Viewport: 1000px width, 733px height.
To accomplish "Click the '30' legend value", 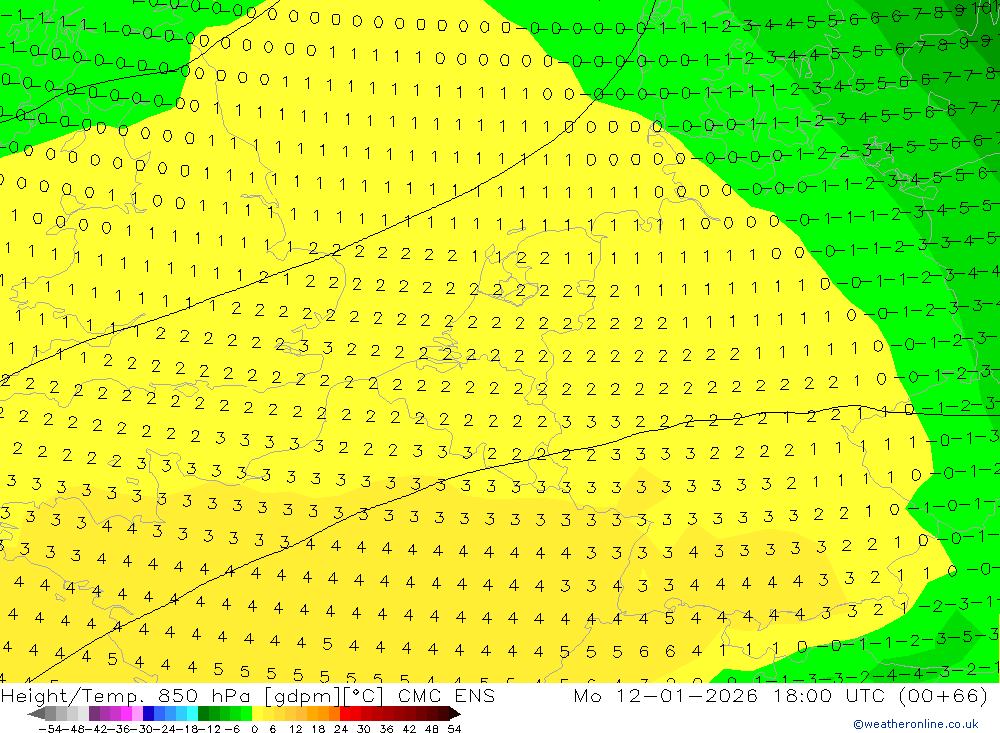I will pos(364,729).
